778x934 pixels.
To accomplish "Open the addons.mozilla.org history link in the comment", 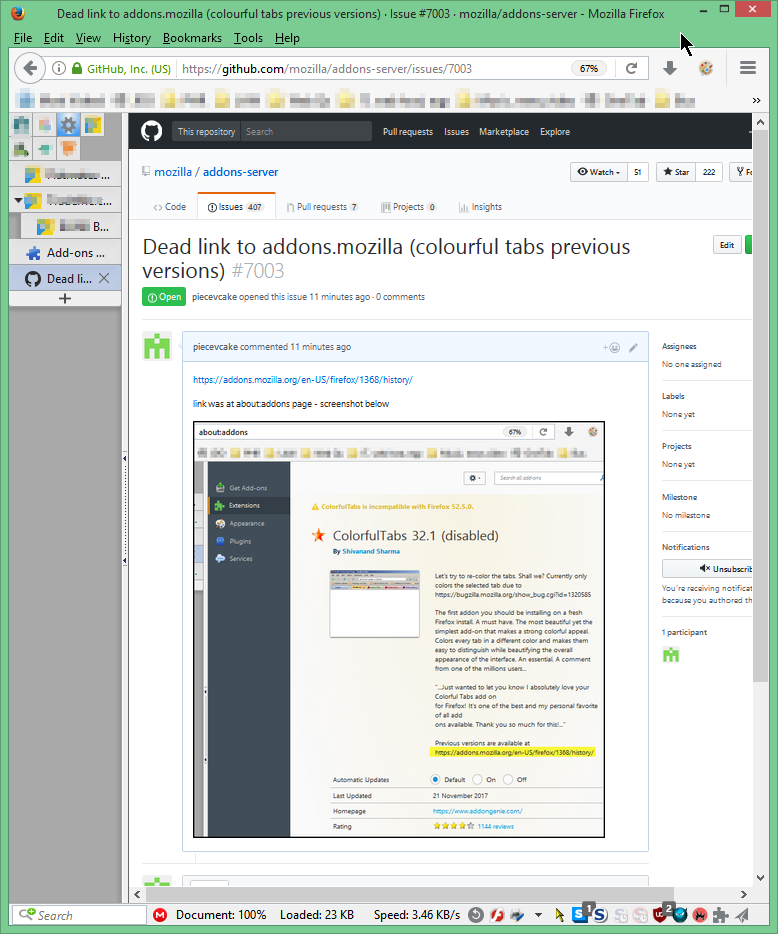I will click(x=303, y=379).
